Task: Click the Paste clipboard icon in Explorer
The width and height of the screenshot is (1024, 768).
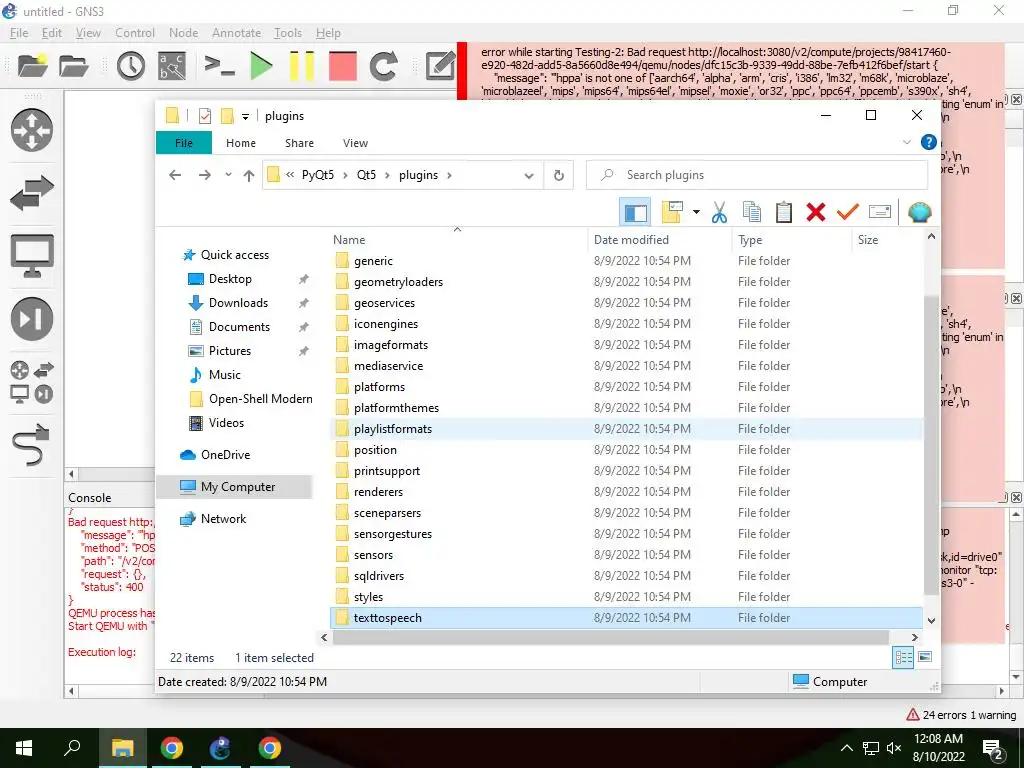Action: pos(784,212)
